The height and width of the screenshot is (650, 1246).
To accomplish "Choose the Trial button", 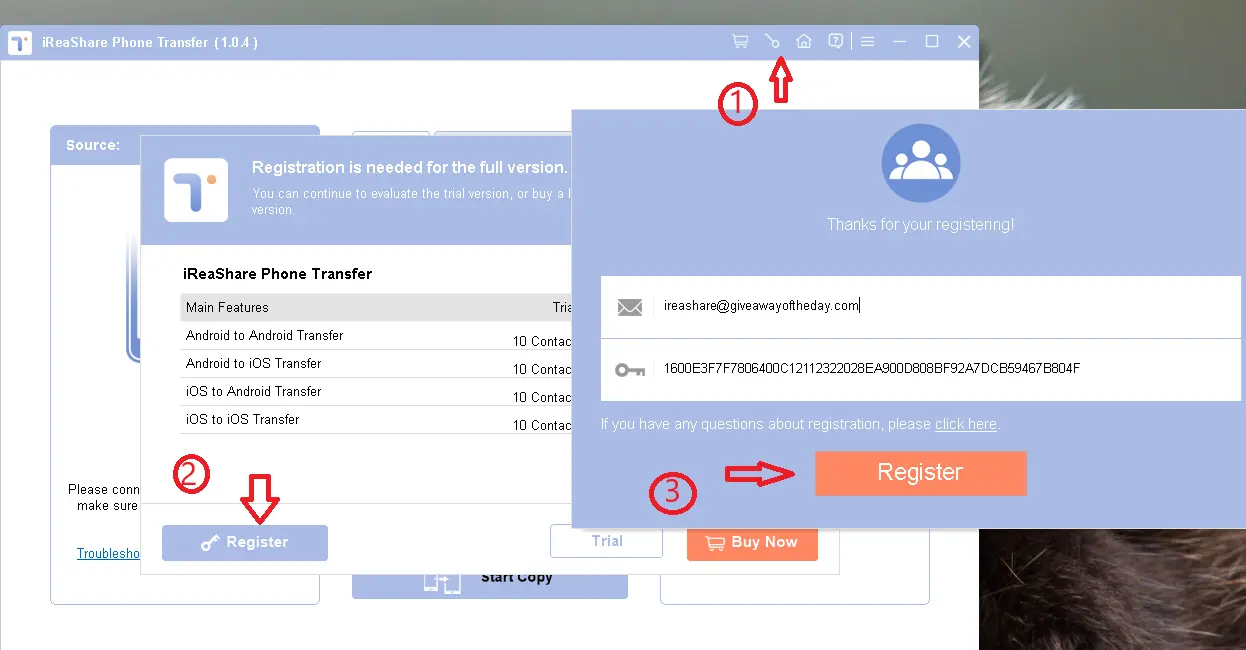I will (x=606, y=541).
